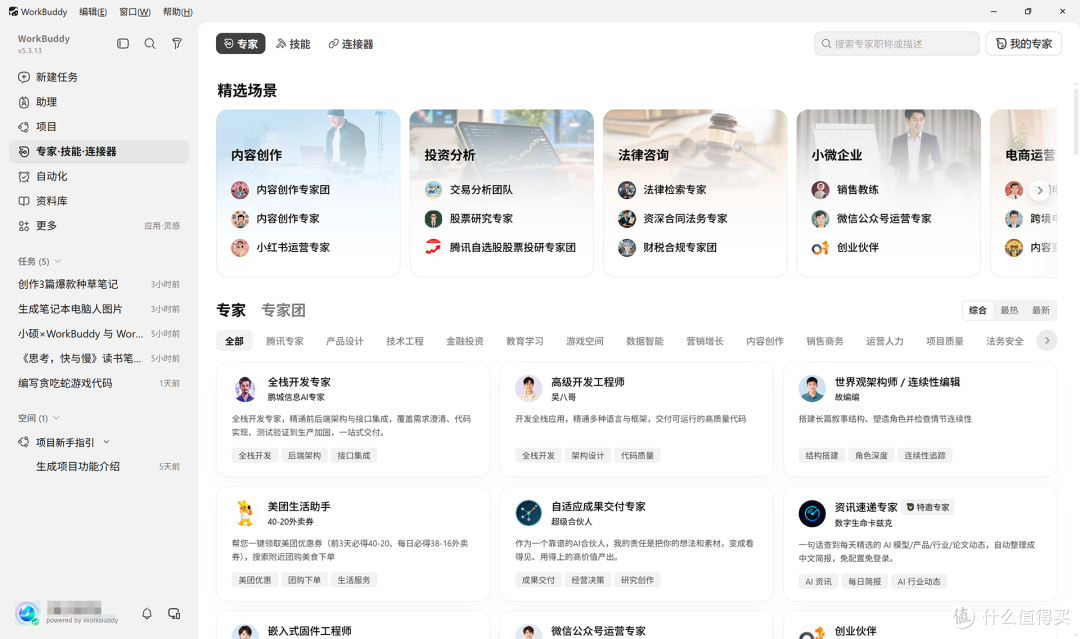Open 内容创作专家团 avatar in 内容创作 card
This screenshot has width=1080, height=639.
240,189
